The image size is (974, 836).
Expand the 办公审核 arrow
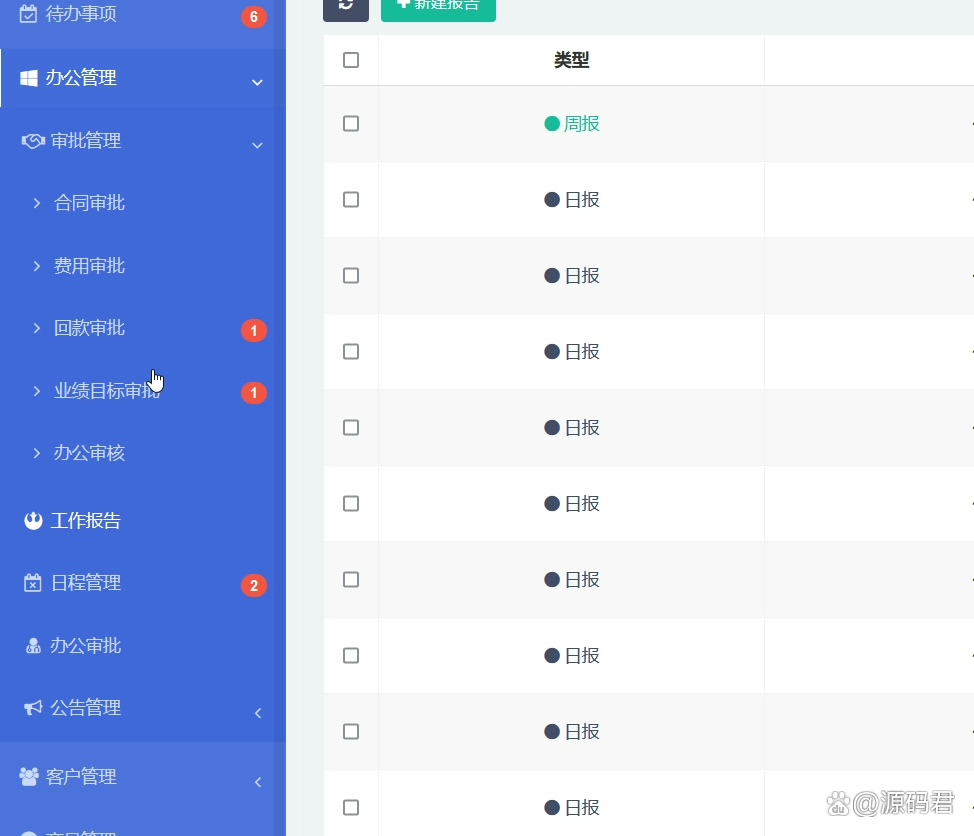coord(37,453)
